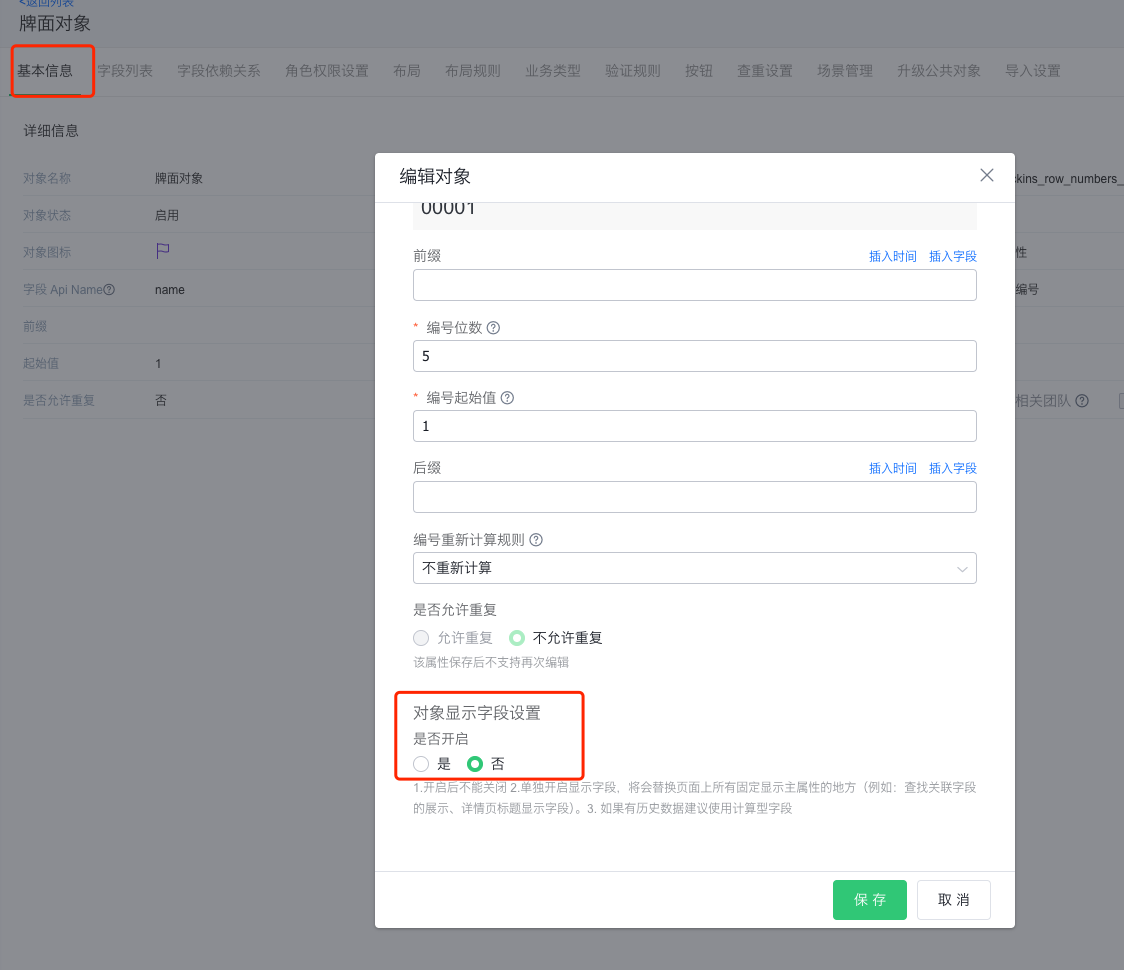This screenshot has width=1124, height=970.
Task: Click 插入字段 link for 后缀
Action: tap(952, 468)
